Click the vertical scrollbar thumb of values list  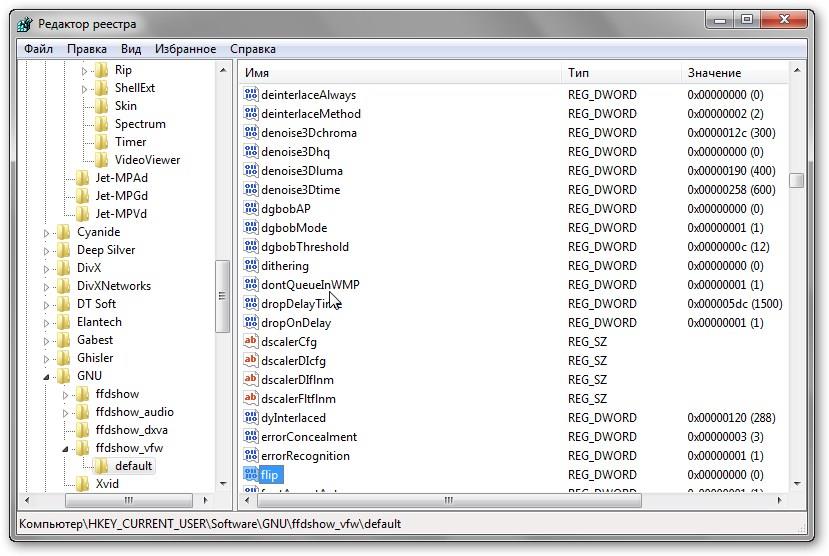coord(796,180)
